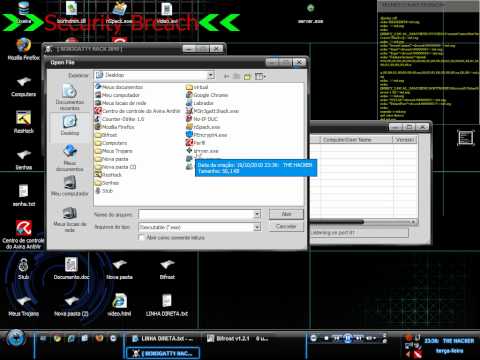Image resolution: width=480 pixels, height=360 pixels.
Task: Select Meu computador in the places bar
Action: (70, 187)
